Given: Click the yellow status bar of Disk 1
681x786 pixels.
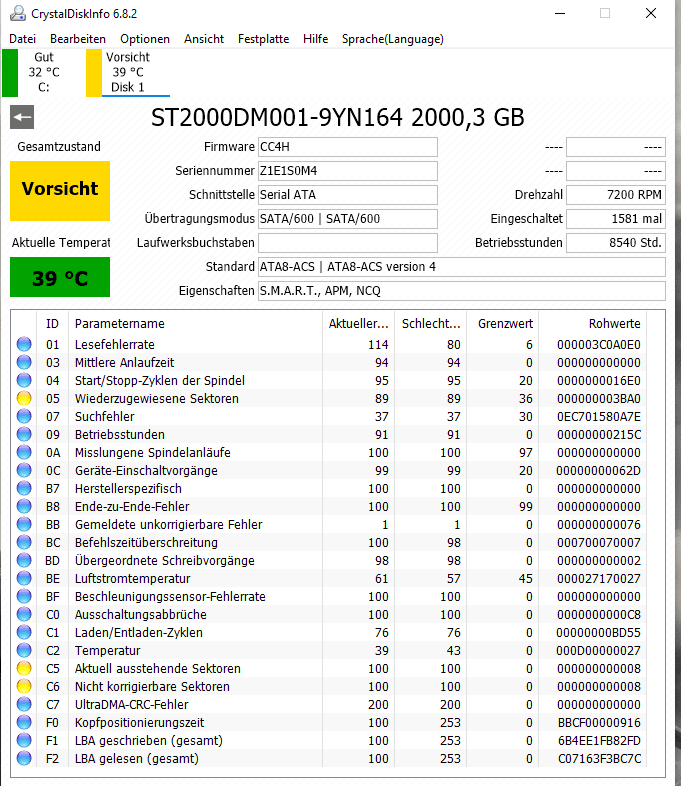Looking at the screenshot, I should pyautogui.click(x=94, y=73).
